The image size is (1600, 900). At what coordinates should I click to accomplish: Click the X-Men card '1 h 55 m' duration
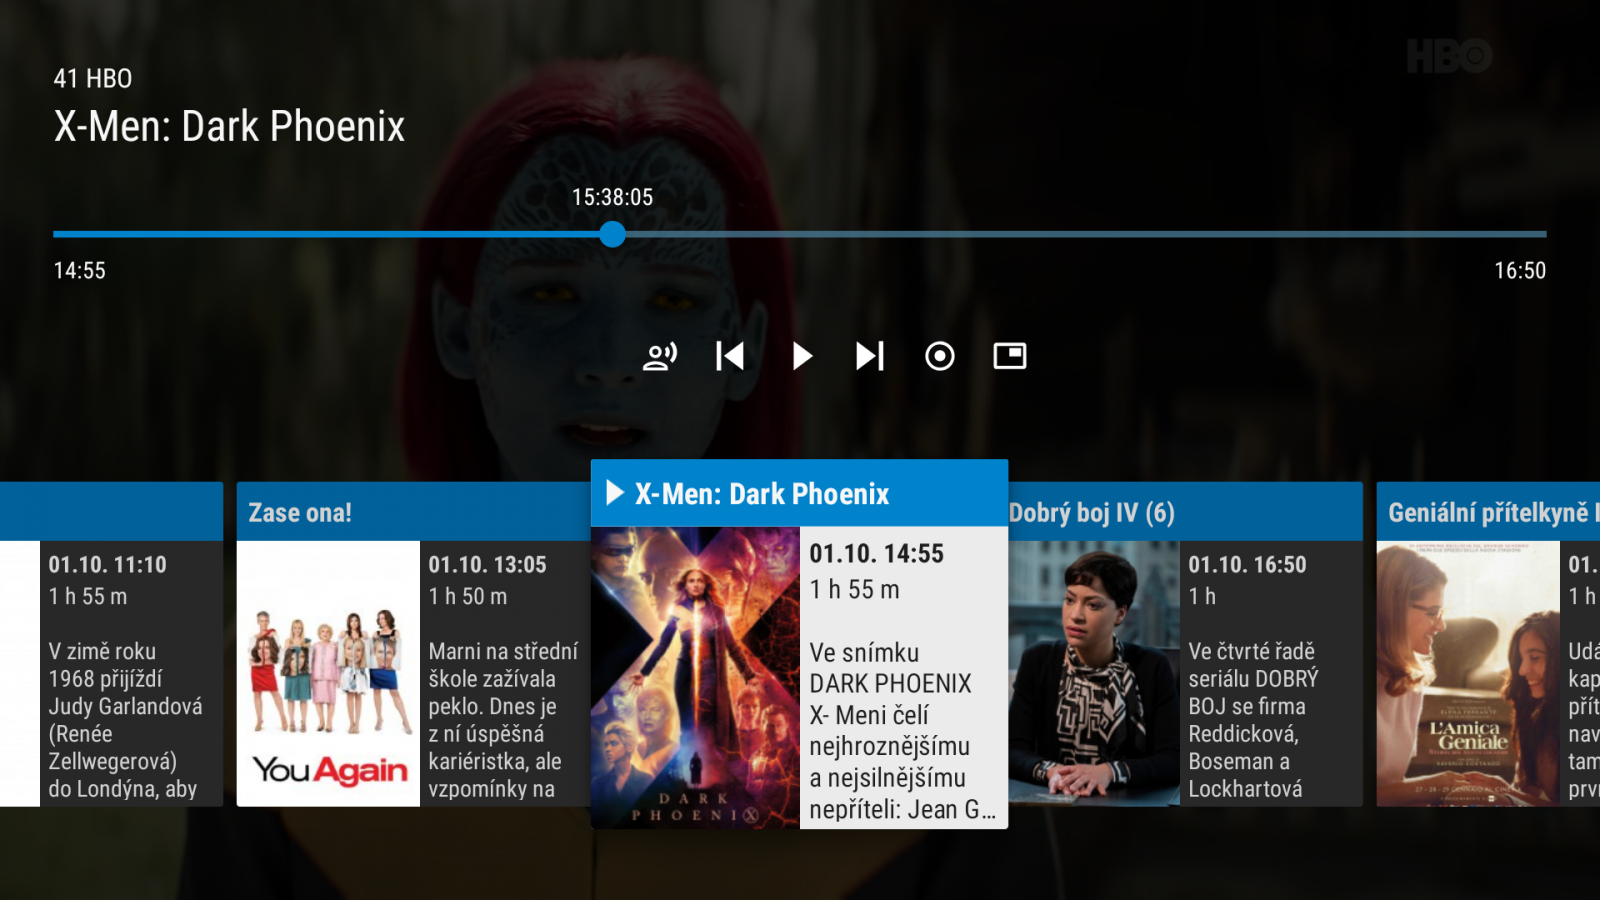click(x=854, y=590)
